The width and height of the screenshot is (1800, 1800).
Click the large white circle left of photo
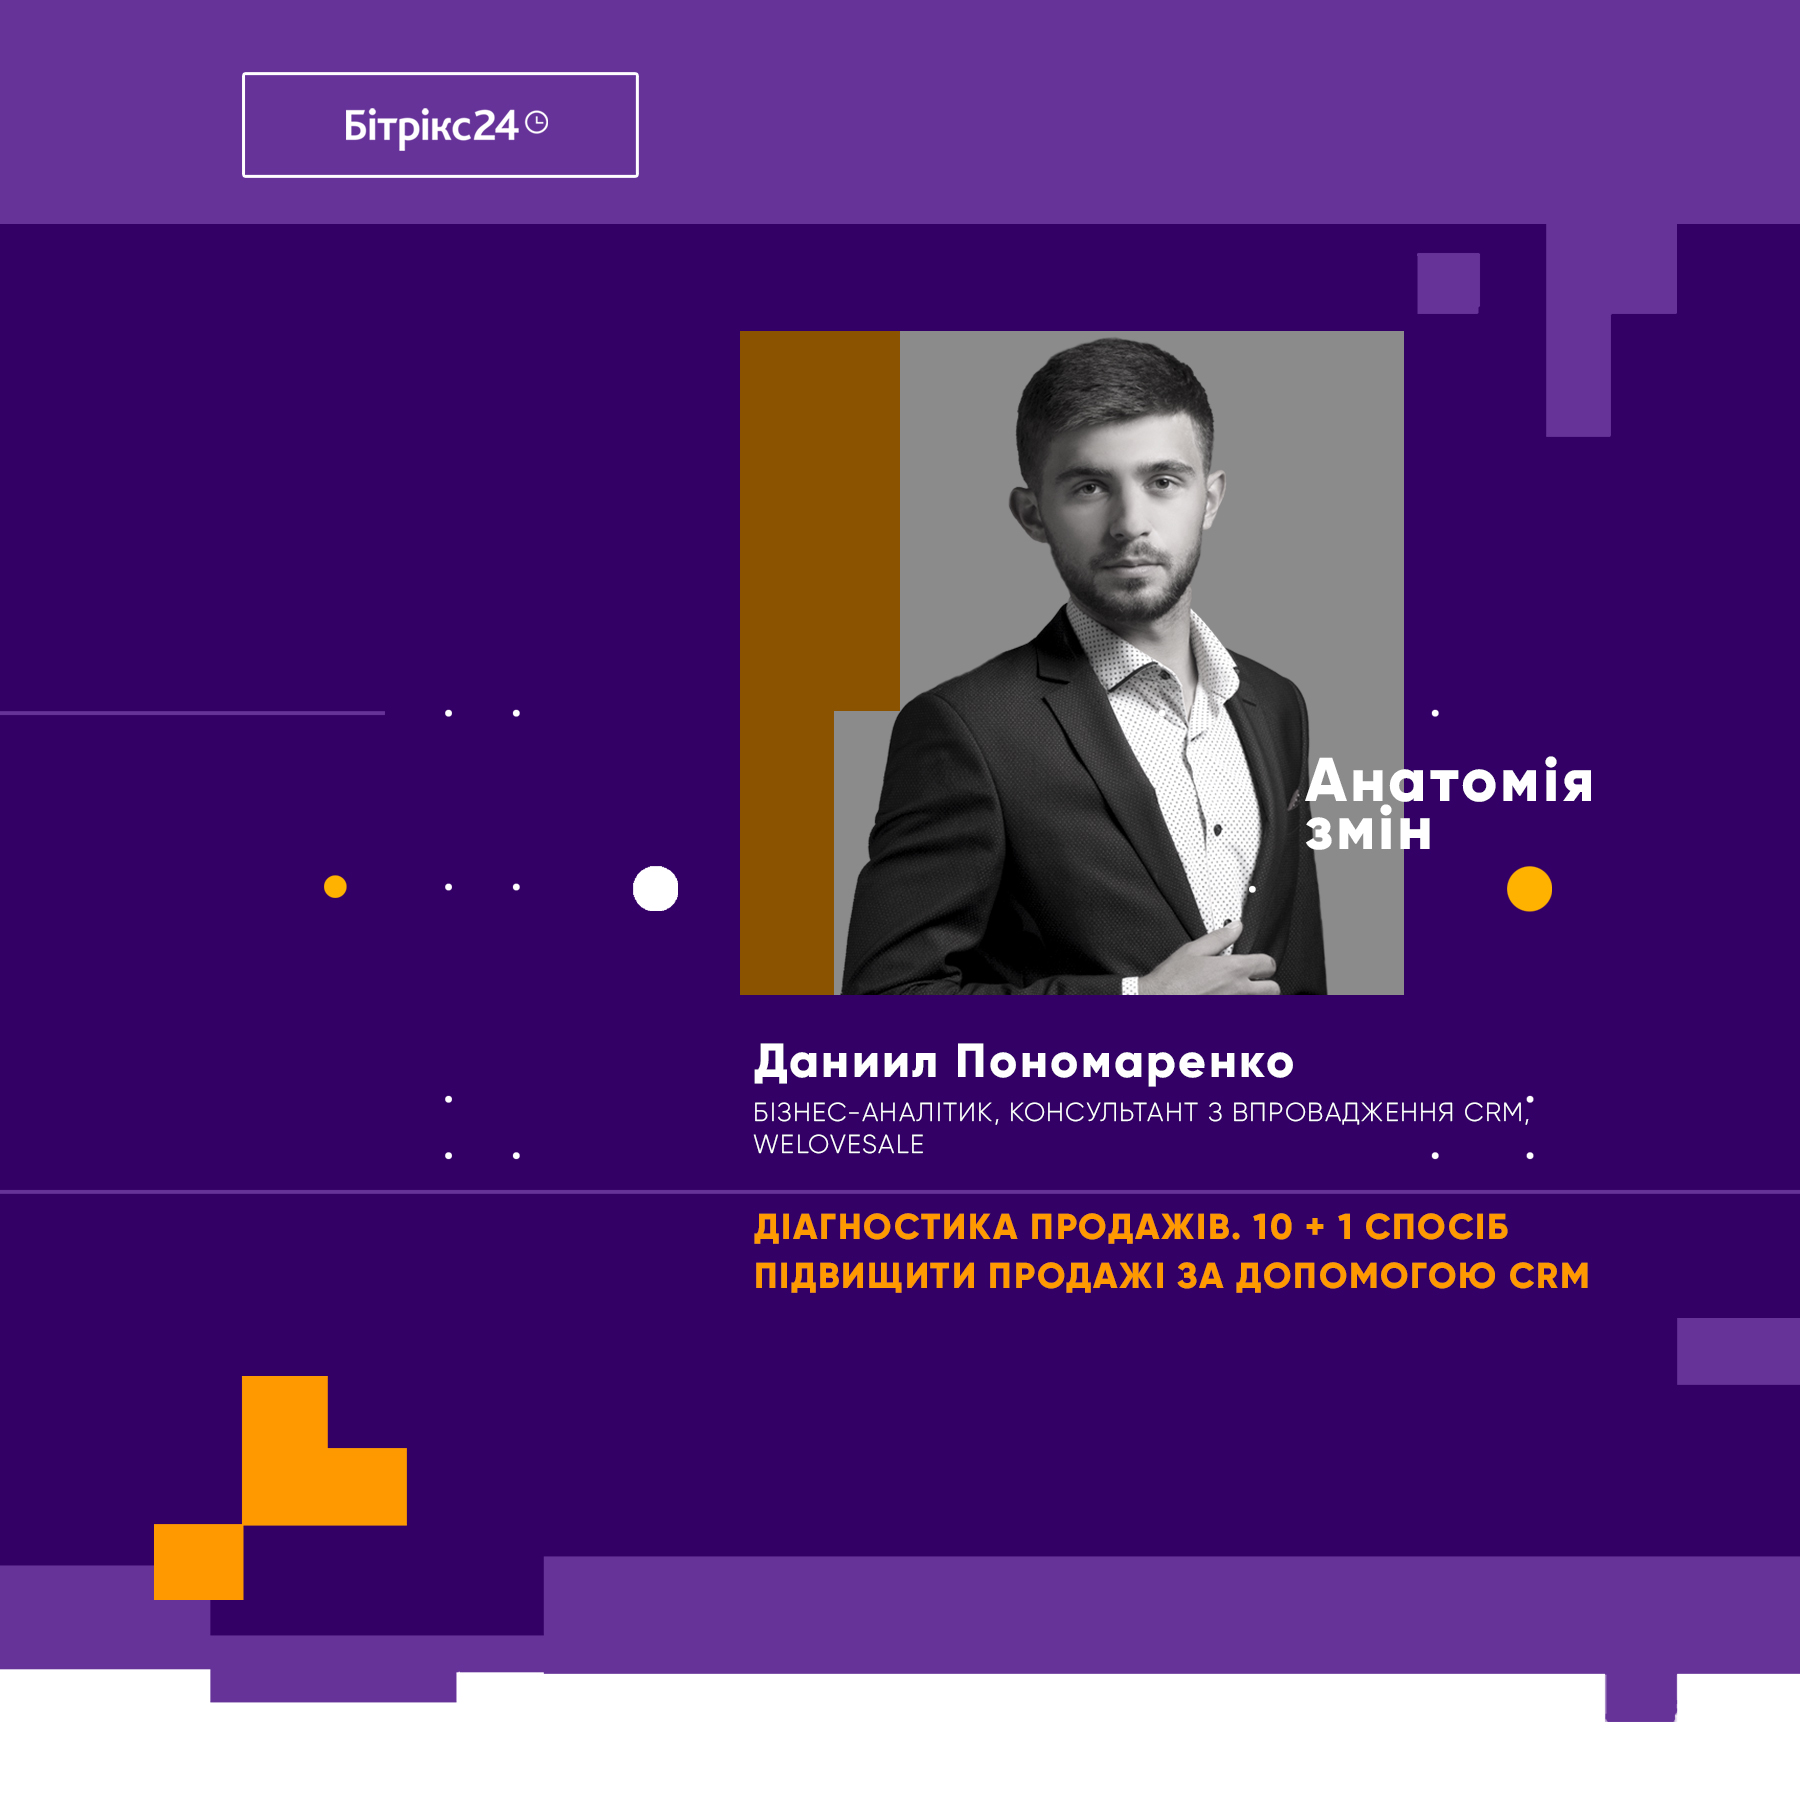tap(655, 888)
